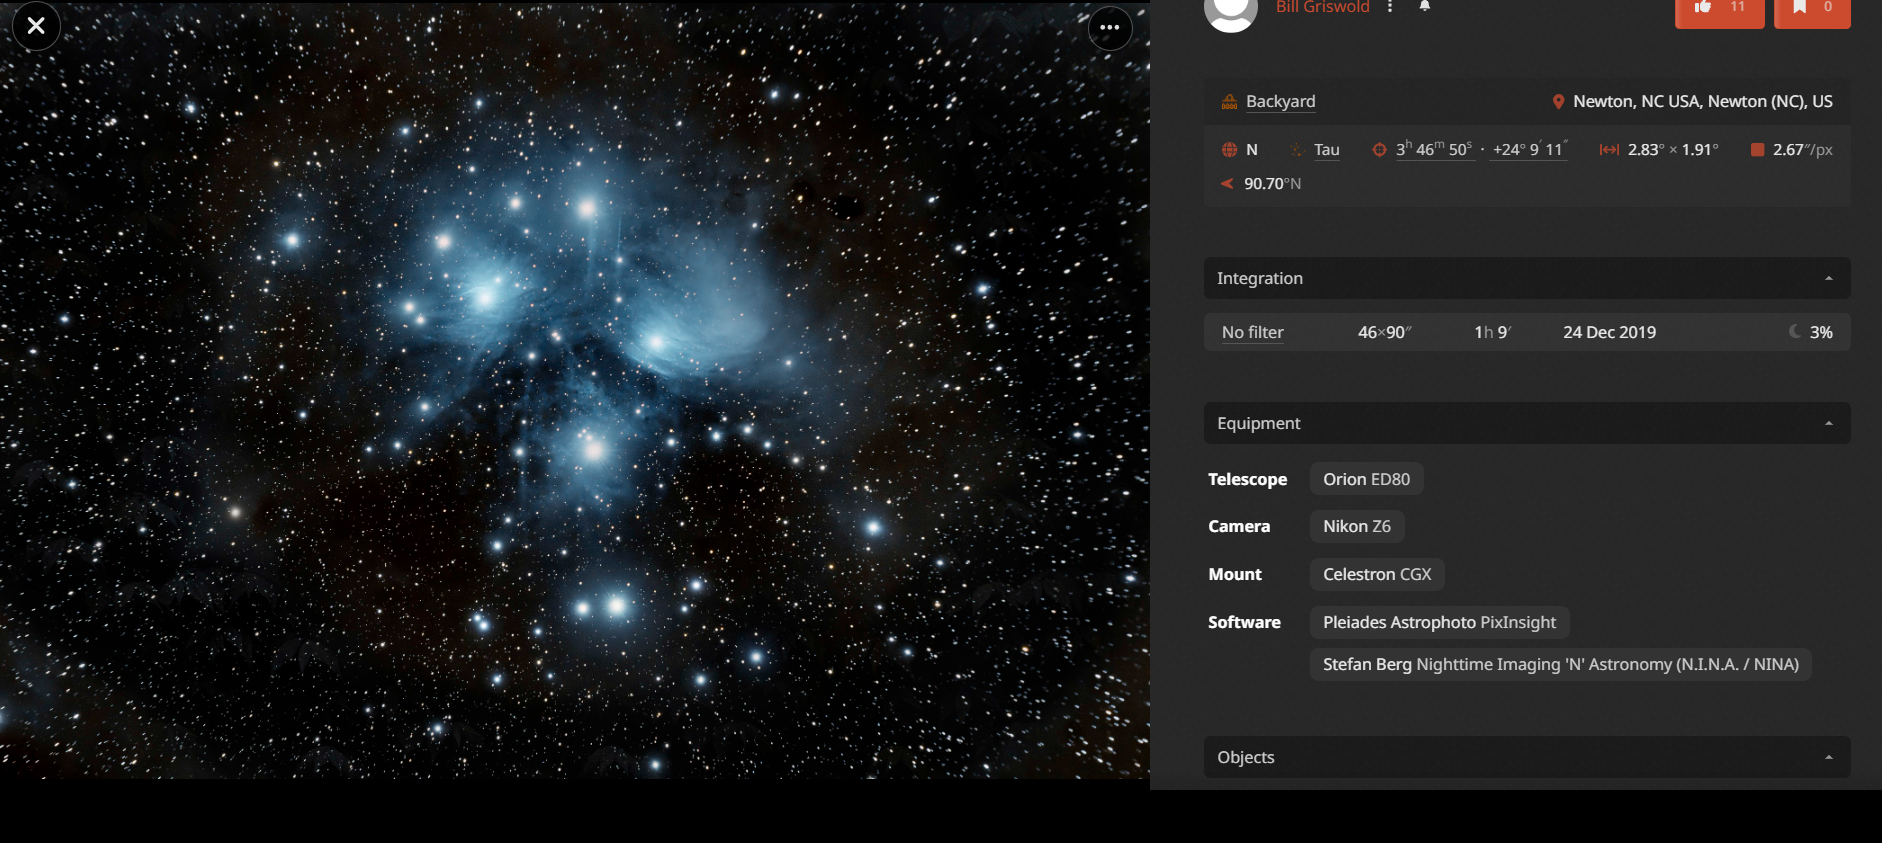1882x843 pixels.
Task: Select the 3% moon illumination value
Action: 1821,332
